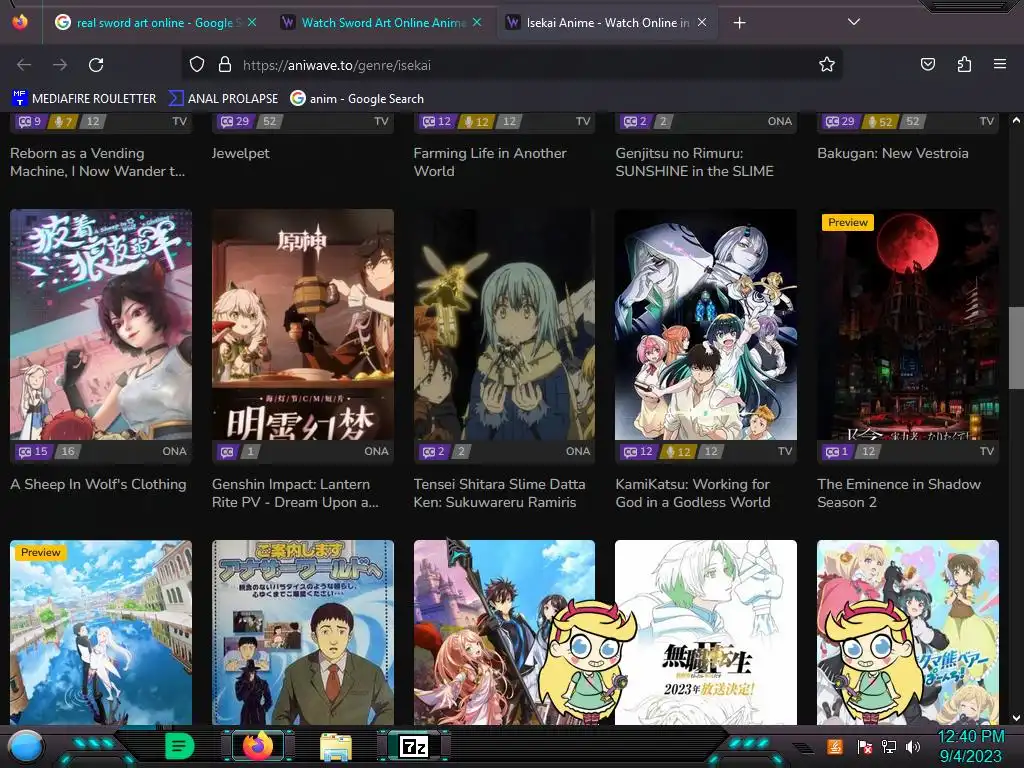Screen dimensions: 1024x768
Task: Click A Sheep In Wolf's Clothing title
Action: point(98,485)
